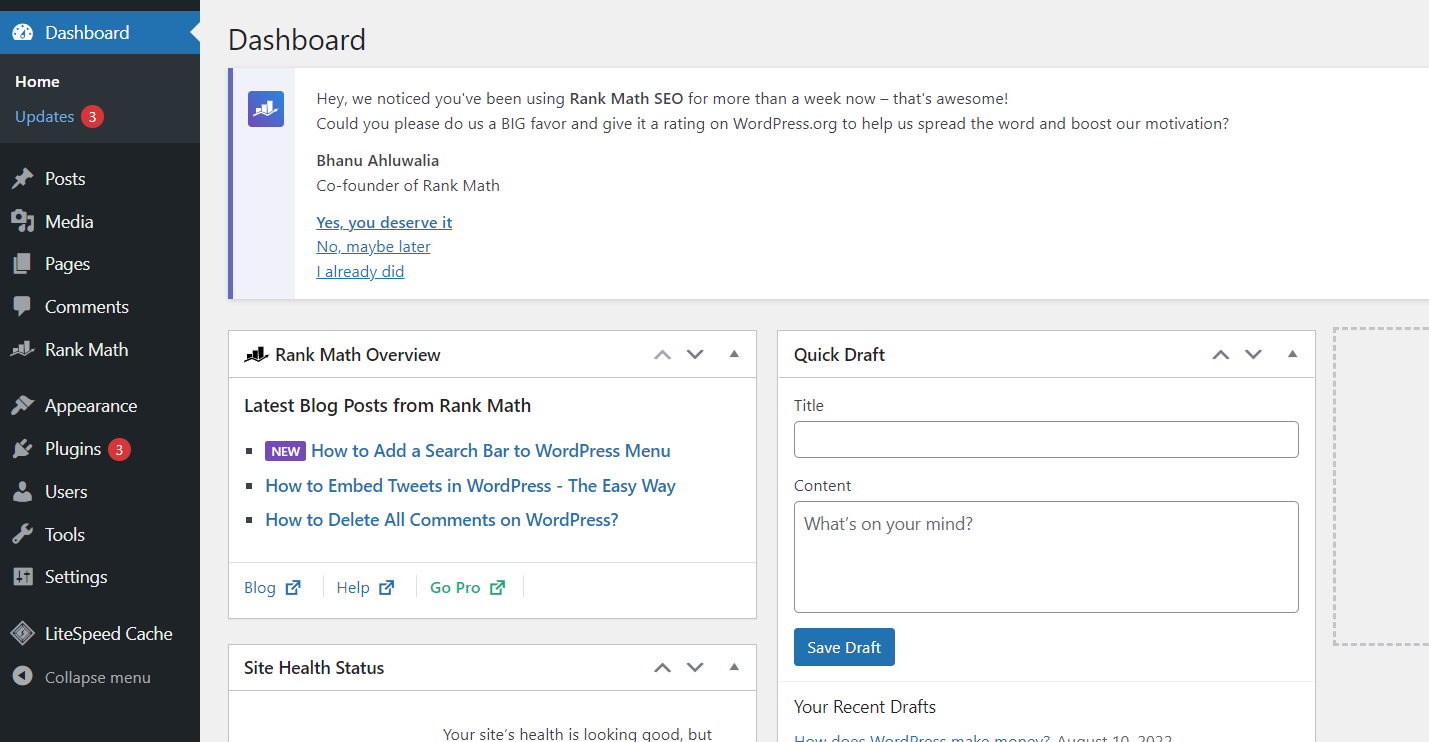This screenshot has width=1429, height=742.
Task: Collapse the Rank Math Overview panel
Action: tap(734, 353)
